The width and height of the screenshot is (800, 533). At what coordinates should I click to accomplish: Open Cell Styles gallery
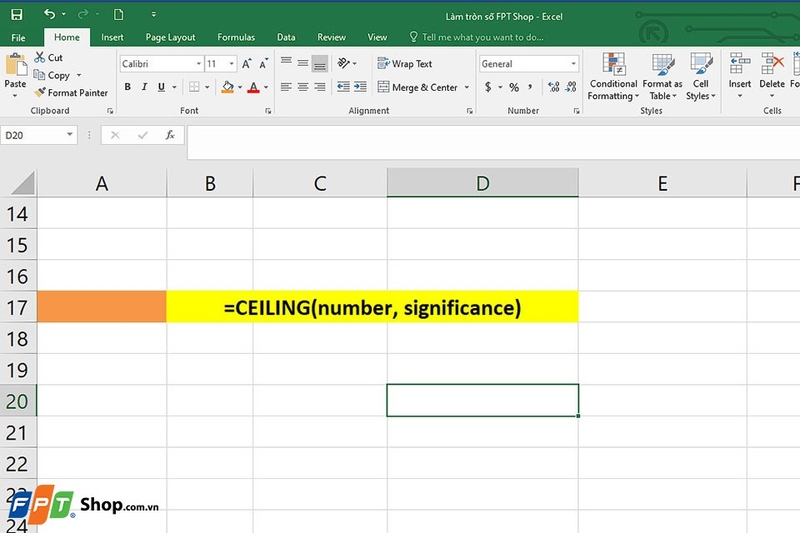pyautogui.click(x=701, y=76)
